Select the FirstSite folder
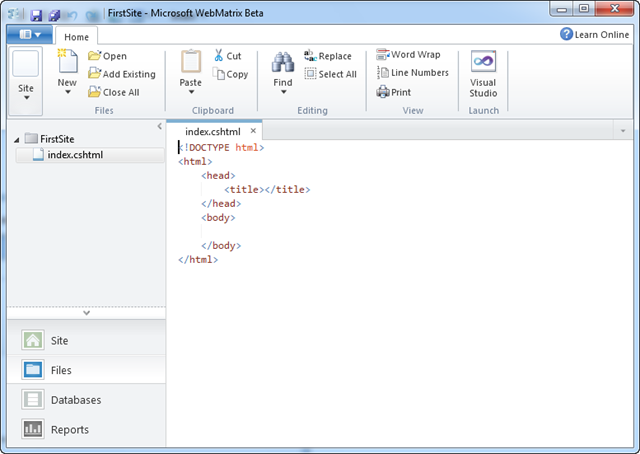640x454 pixels. pyautogui.click(x=49, y=139)
